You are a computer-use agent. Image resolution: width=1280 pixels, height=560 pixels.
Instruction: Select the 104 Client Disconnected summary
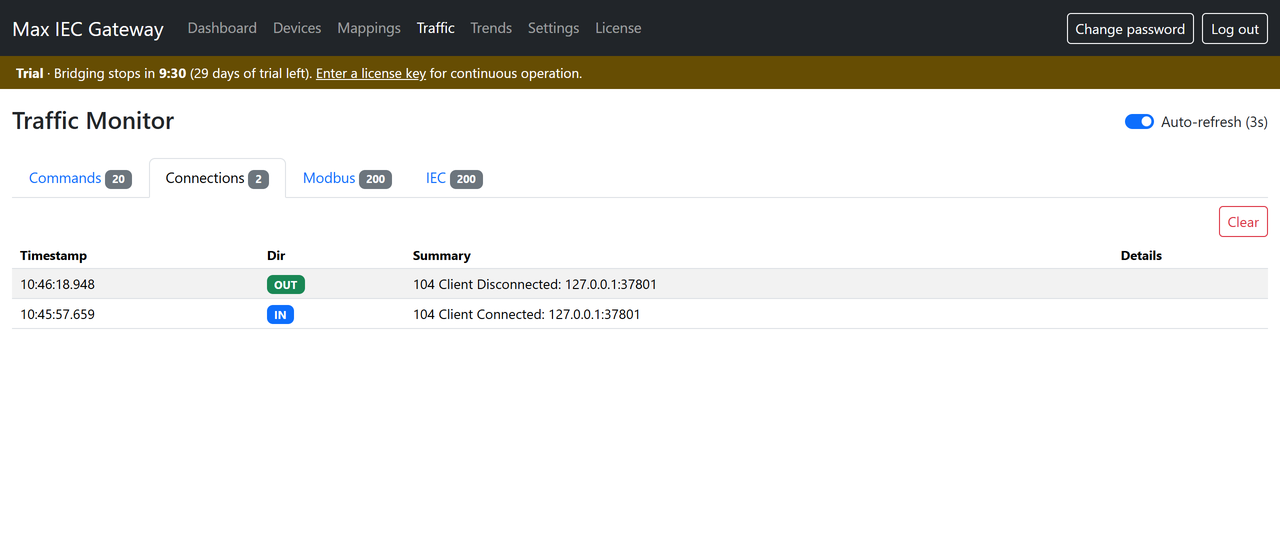pos(535,284)
